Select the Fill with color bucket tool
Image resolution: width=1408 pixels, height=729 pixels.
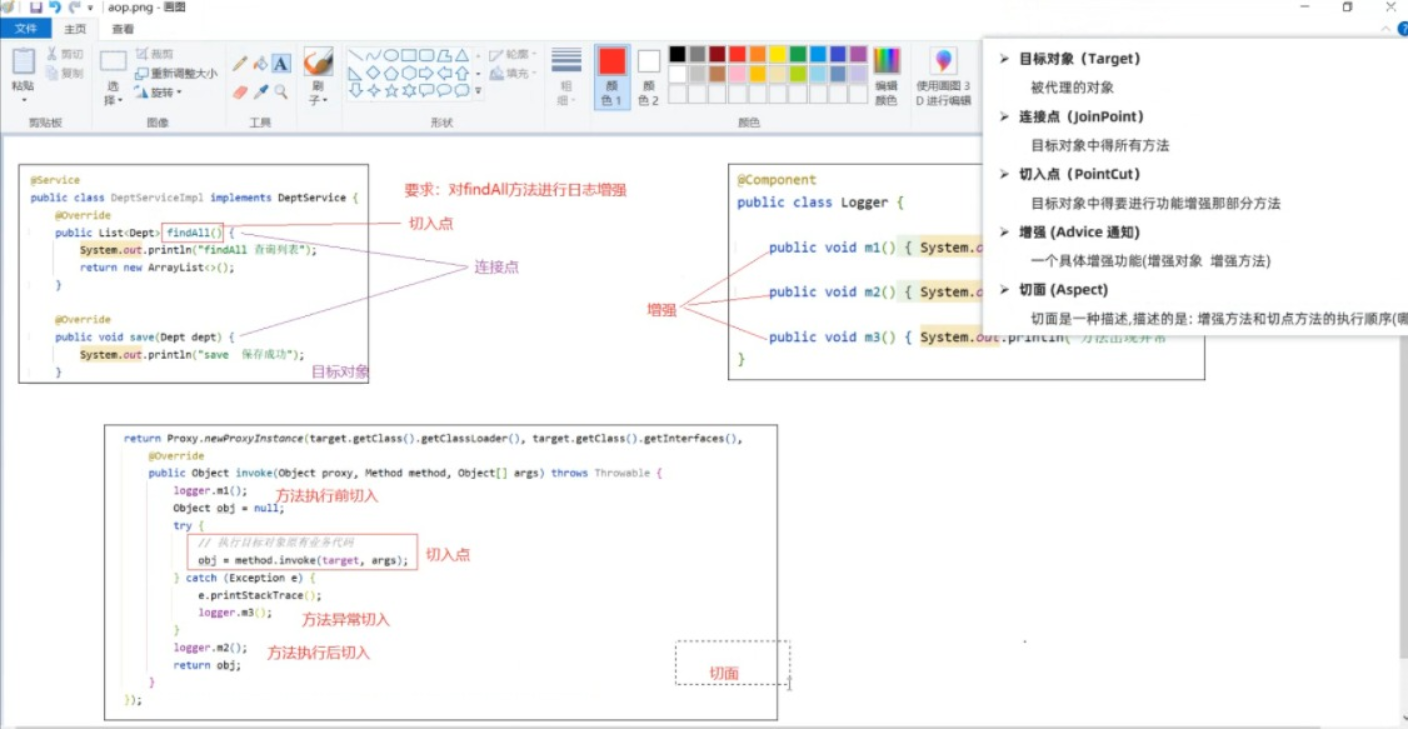260,64
